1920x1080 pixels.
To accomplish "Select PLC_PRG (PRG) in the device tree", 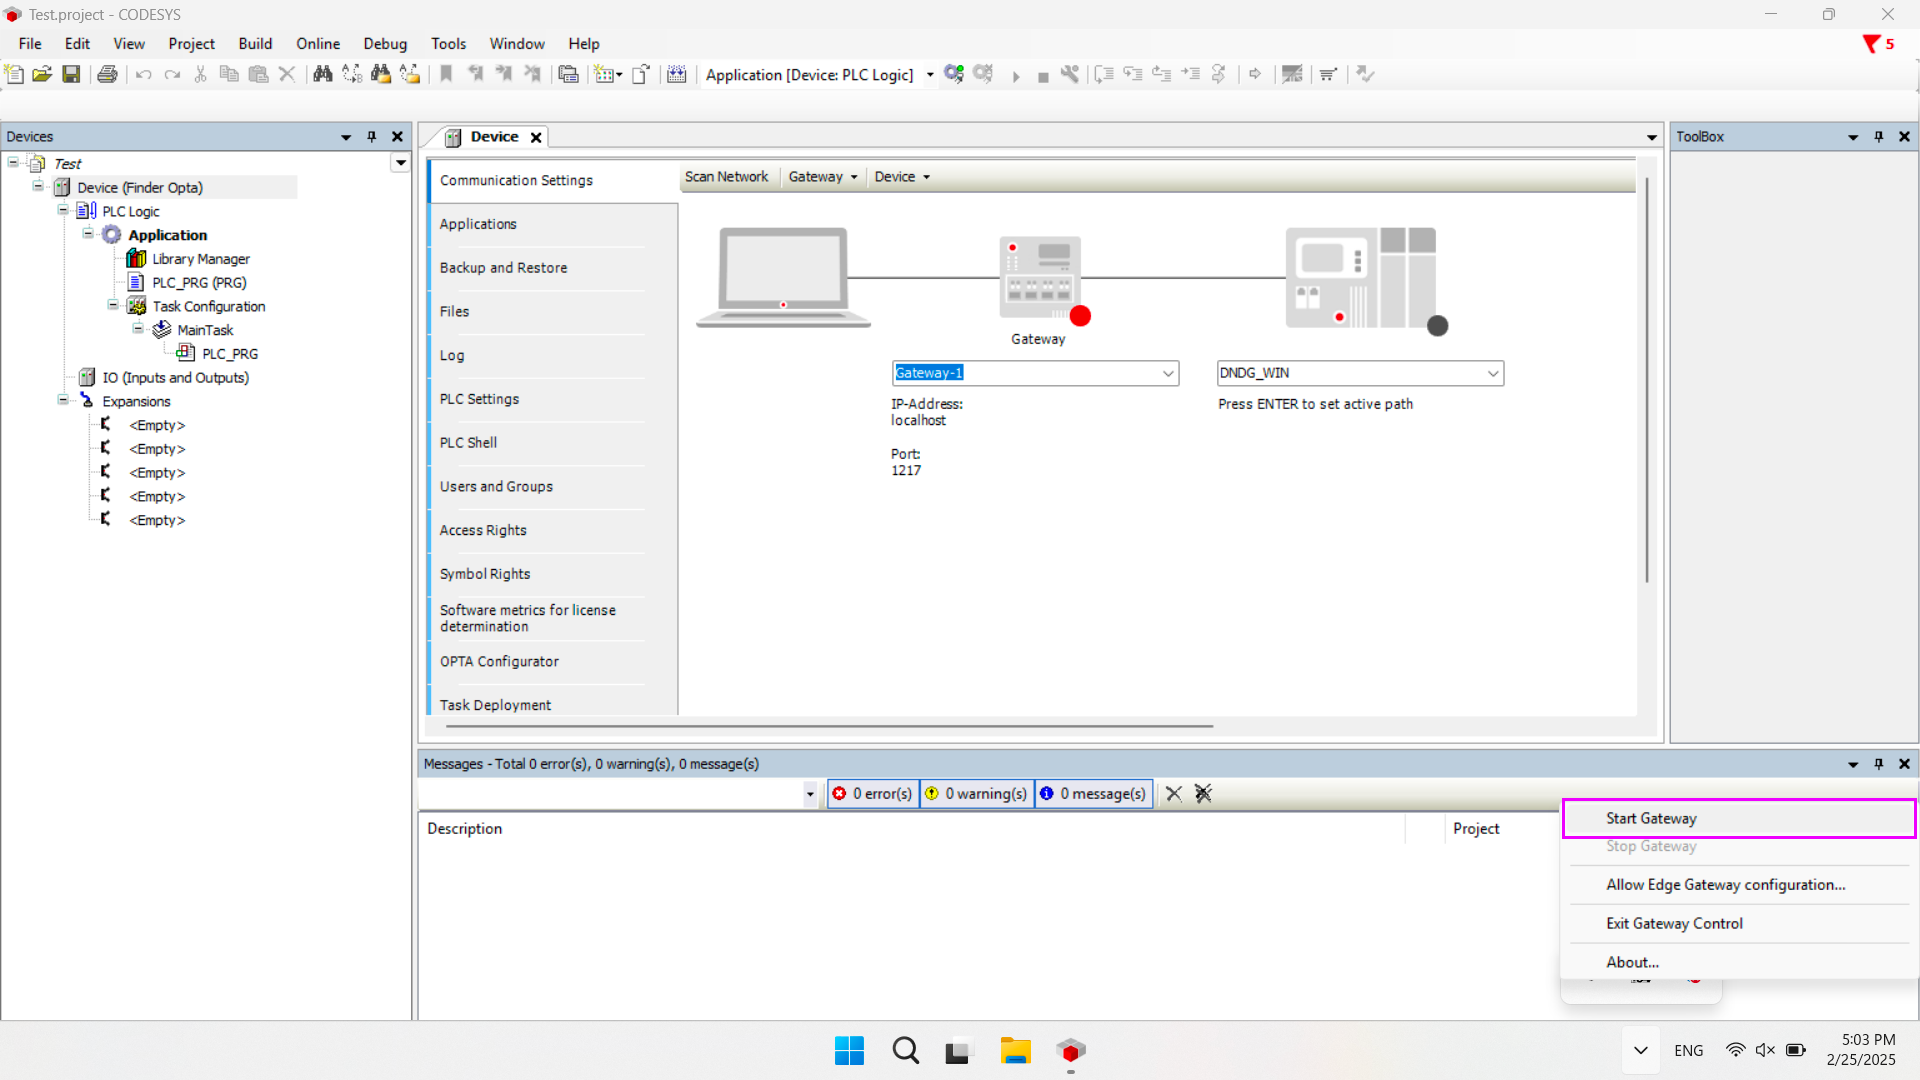I will point(199,283).
